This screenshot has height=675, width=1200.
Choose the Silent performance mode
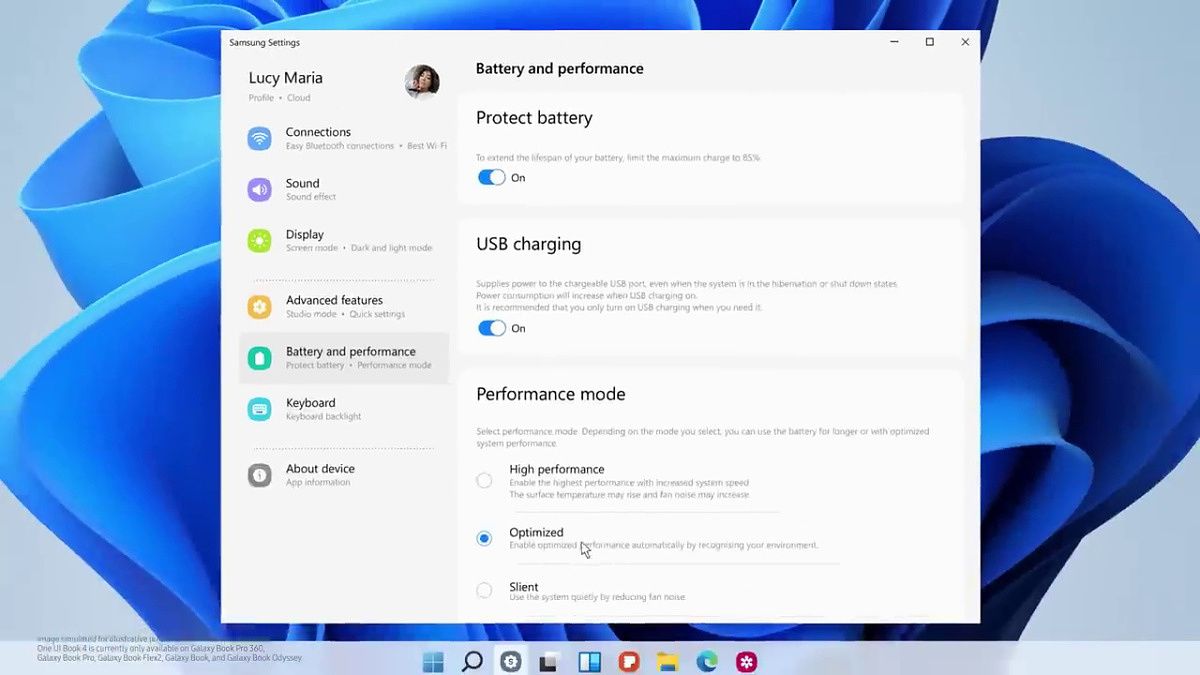[x=484, y=590]
